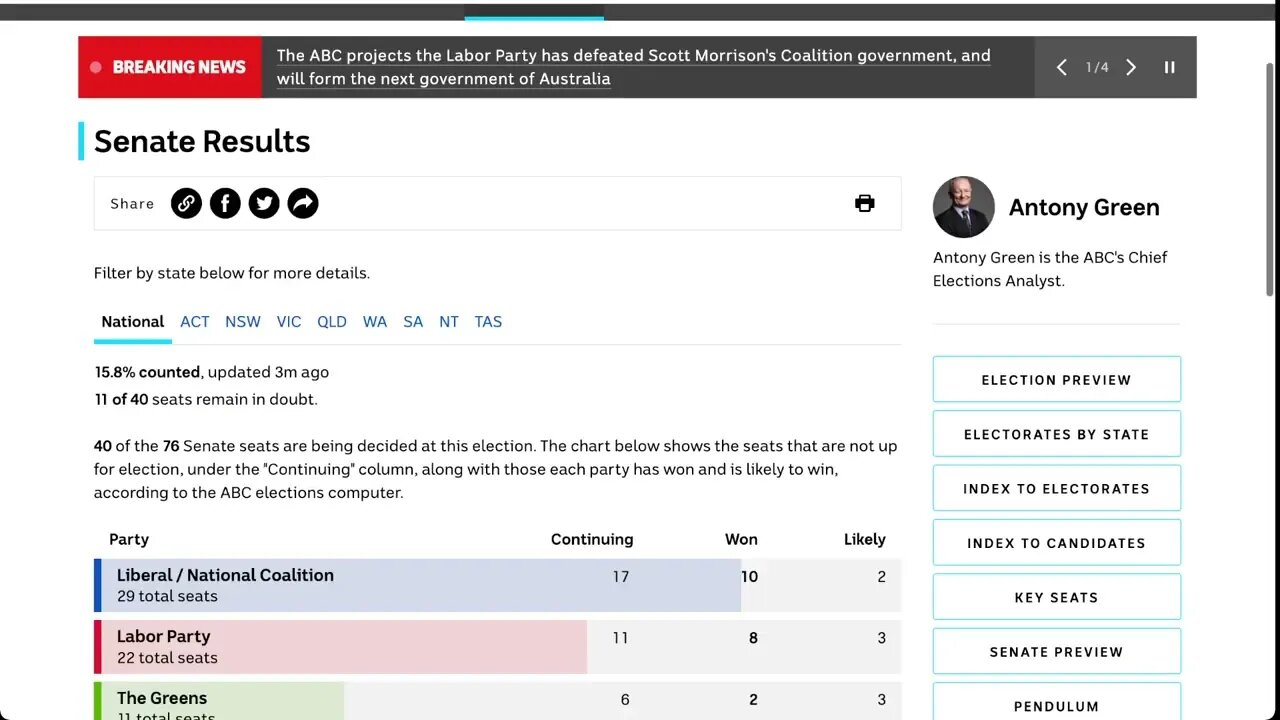Go to previous breaking news item

(x=1062, y=67)
